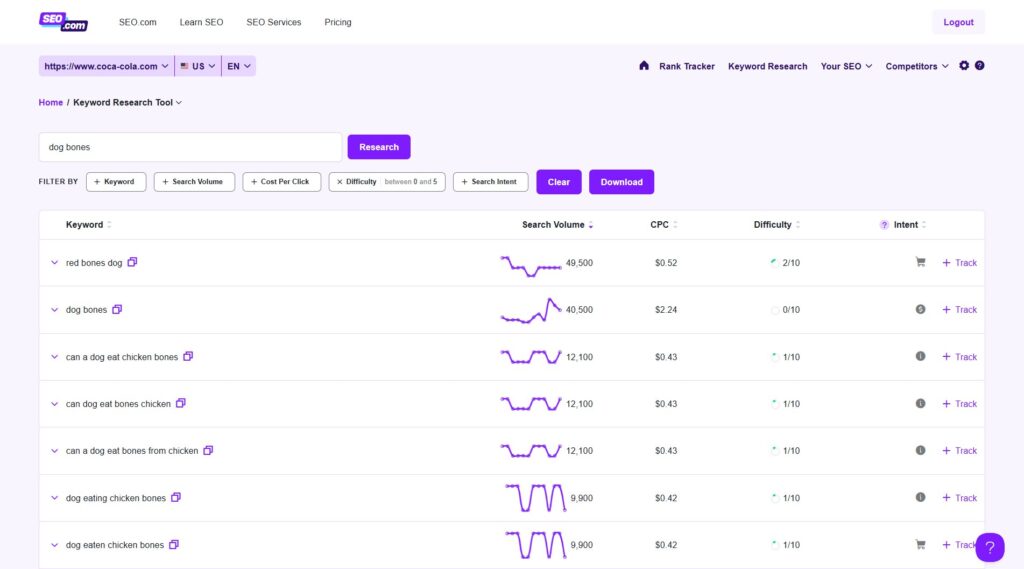Add a Search Volume filter
The image size is (1024, 569).
click(194, 182)
